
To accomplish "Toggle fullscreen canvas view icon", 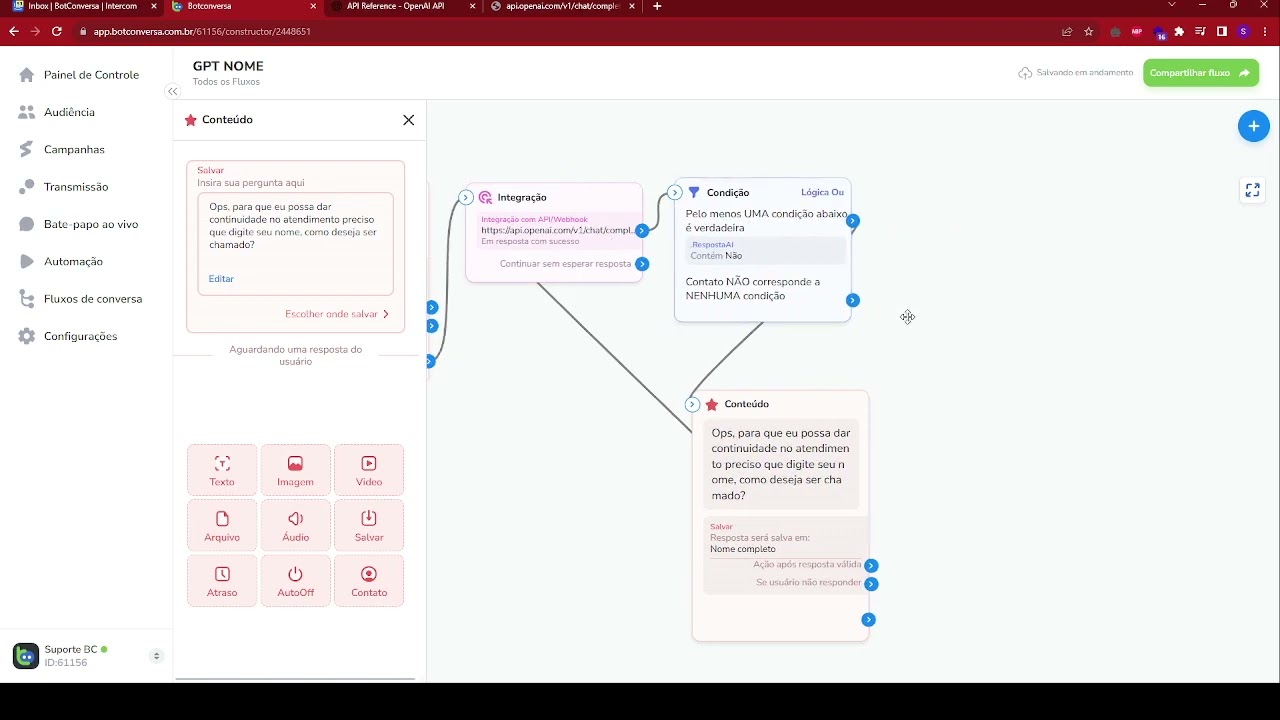I will 1252,190.
